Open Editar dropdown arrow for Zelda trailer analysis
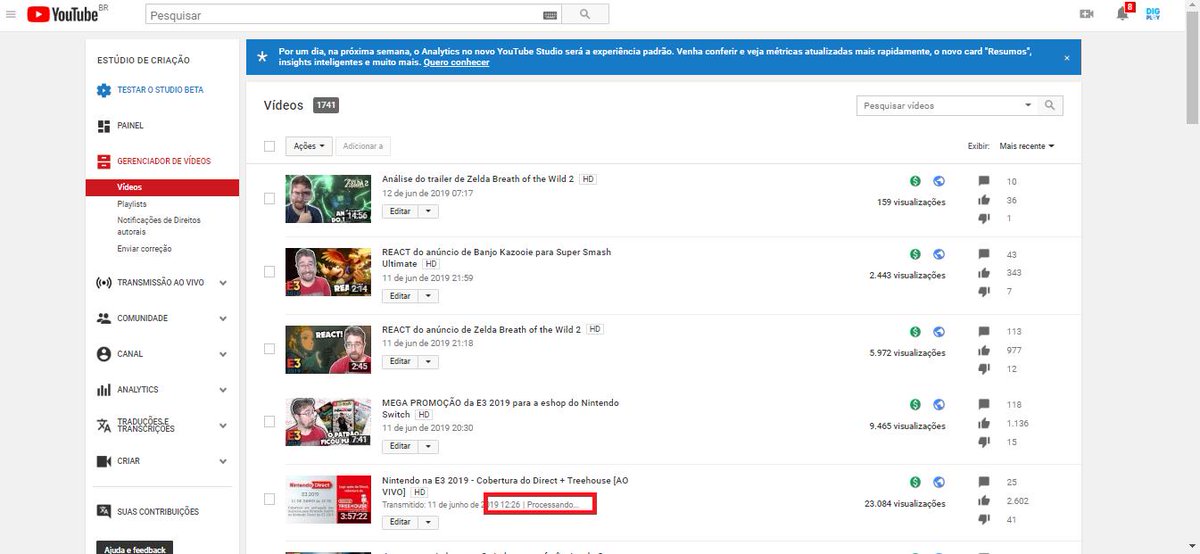This screenshot has height=554, width=1200. click(428, 211)
